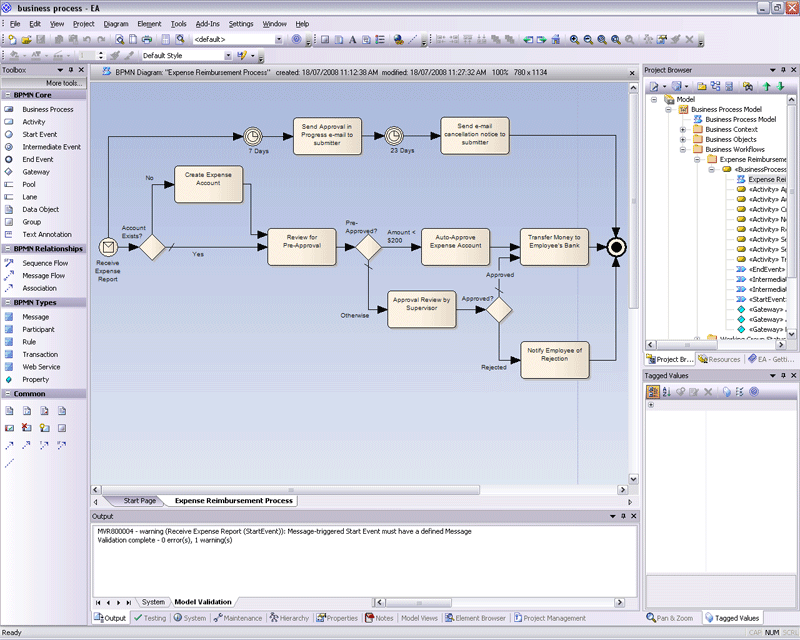Image resolution: width=800 pixels, height=640 pixels.
Task: Switch to the Start Page tab
Action: click(x=139, y=500)
